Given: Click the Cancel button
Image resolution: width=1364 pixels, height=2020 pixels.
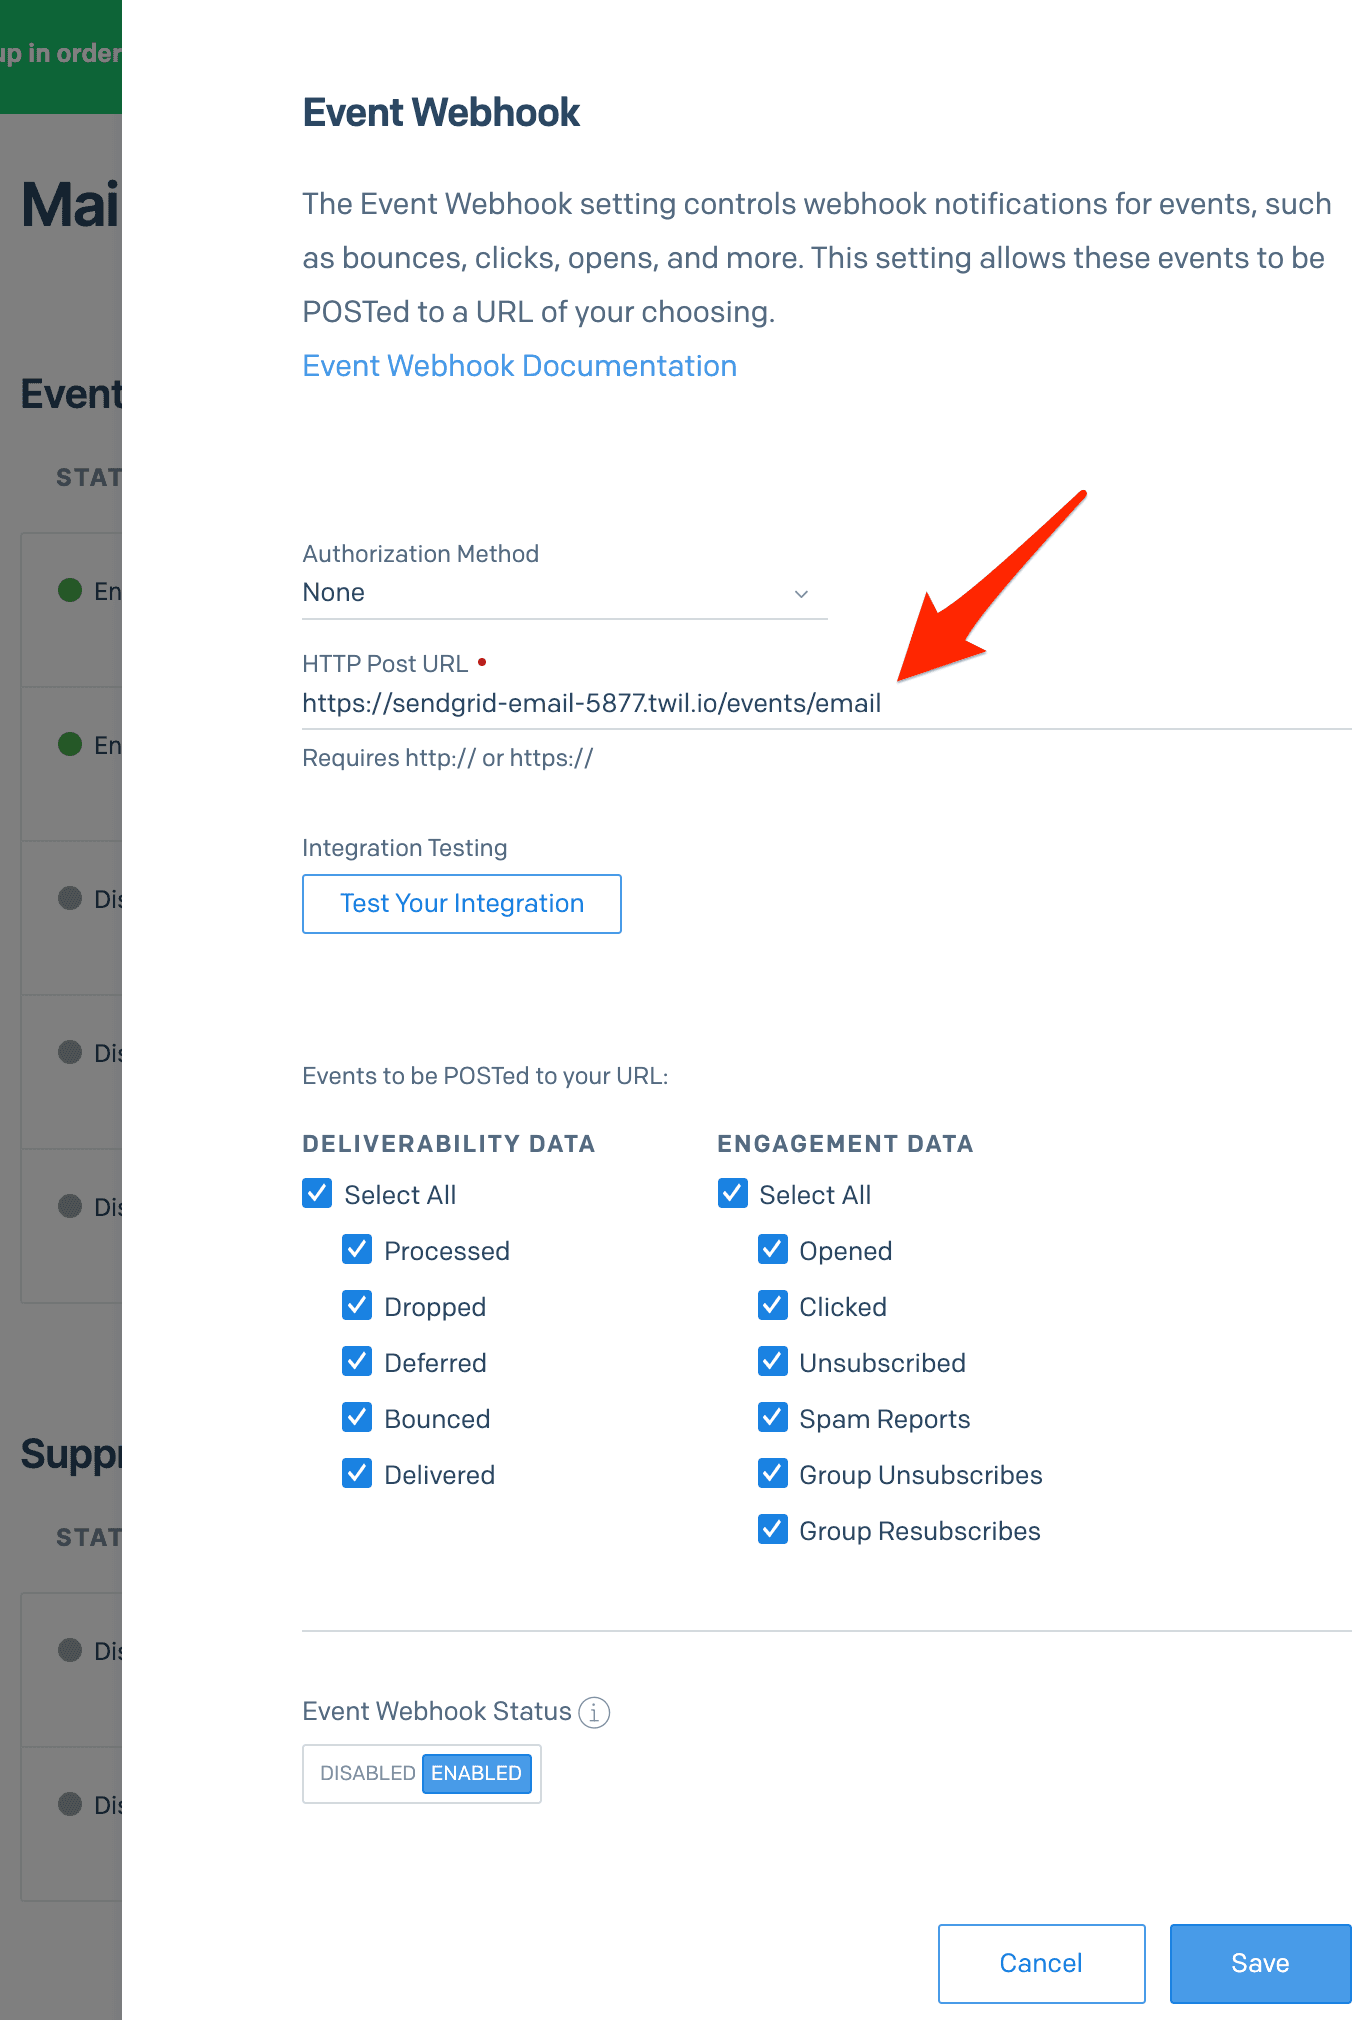Looking at the screenshot, I should pyautogui.click(x=1040, y=1963).
